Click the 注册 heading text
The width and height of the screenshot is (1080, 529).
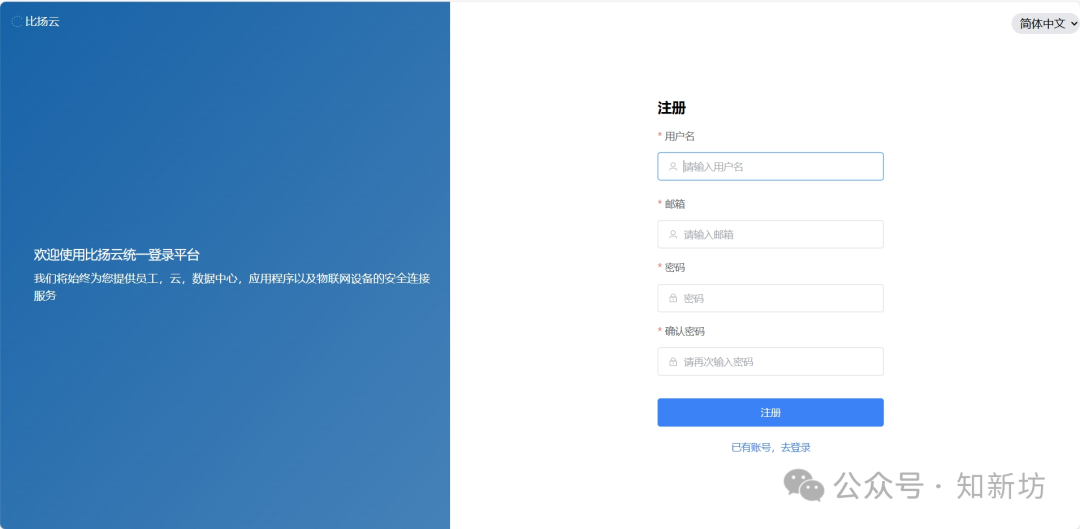672,108
